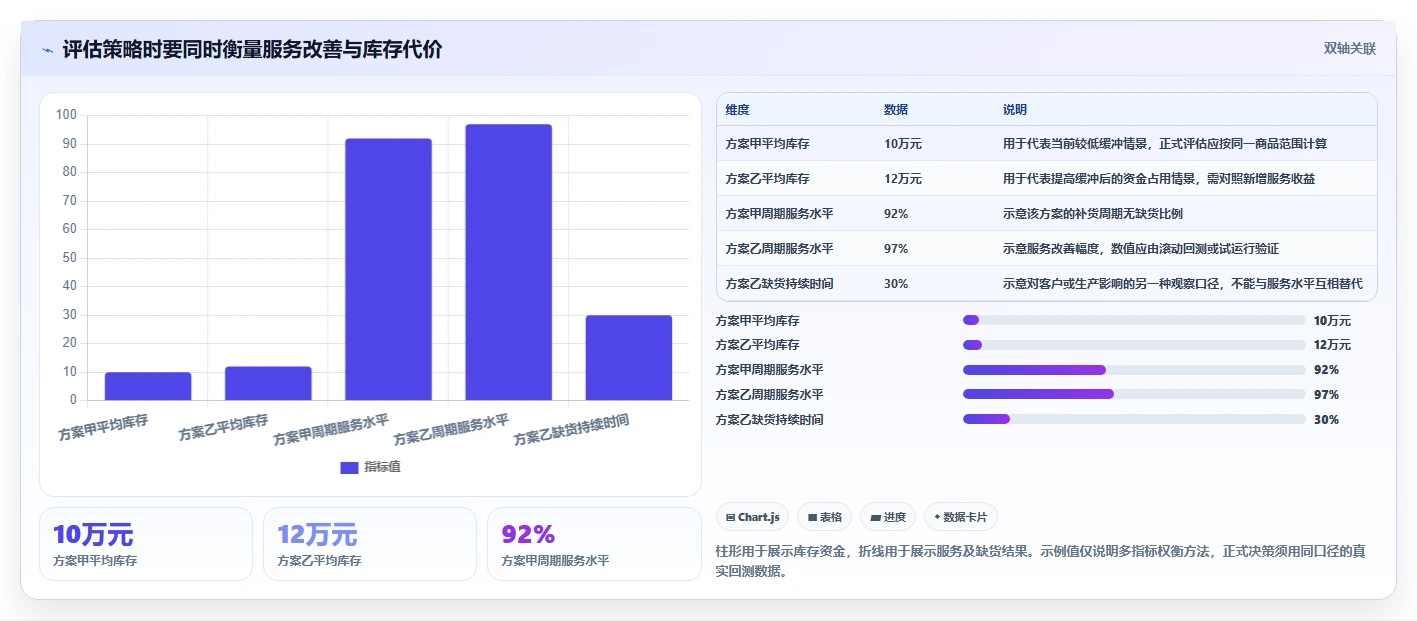Viewport: 1417px width, 621px height.
Task: Click the 方案乙平均库存 bar in the chart
Action: (x=268, y=383)
